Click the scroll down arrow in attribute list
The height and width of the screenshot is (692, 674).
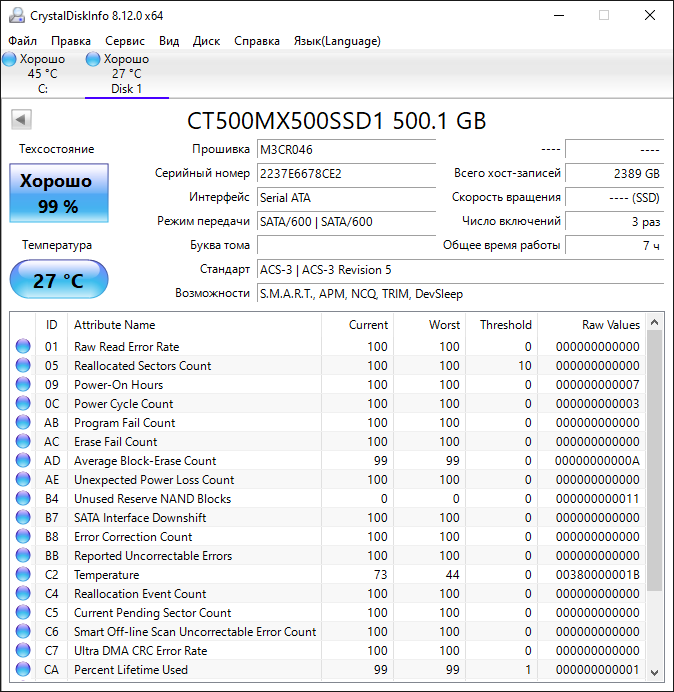655,673
